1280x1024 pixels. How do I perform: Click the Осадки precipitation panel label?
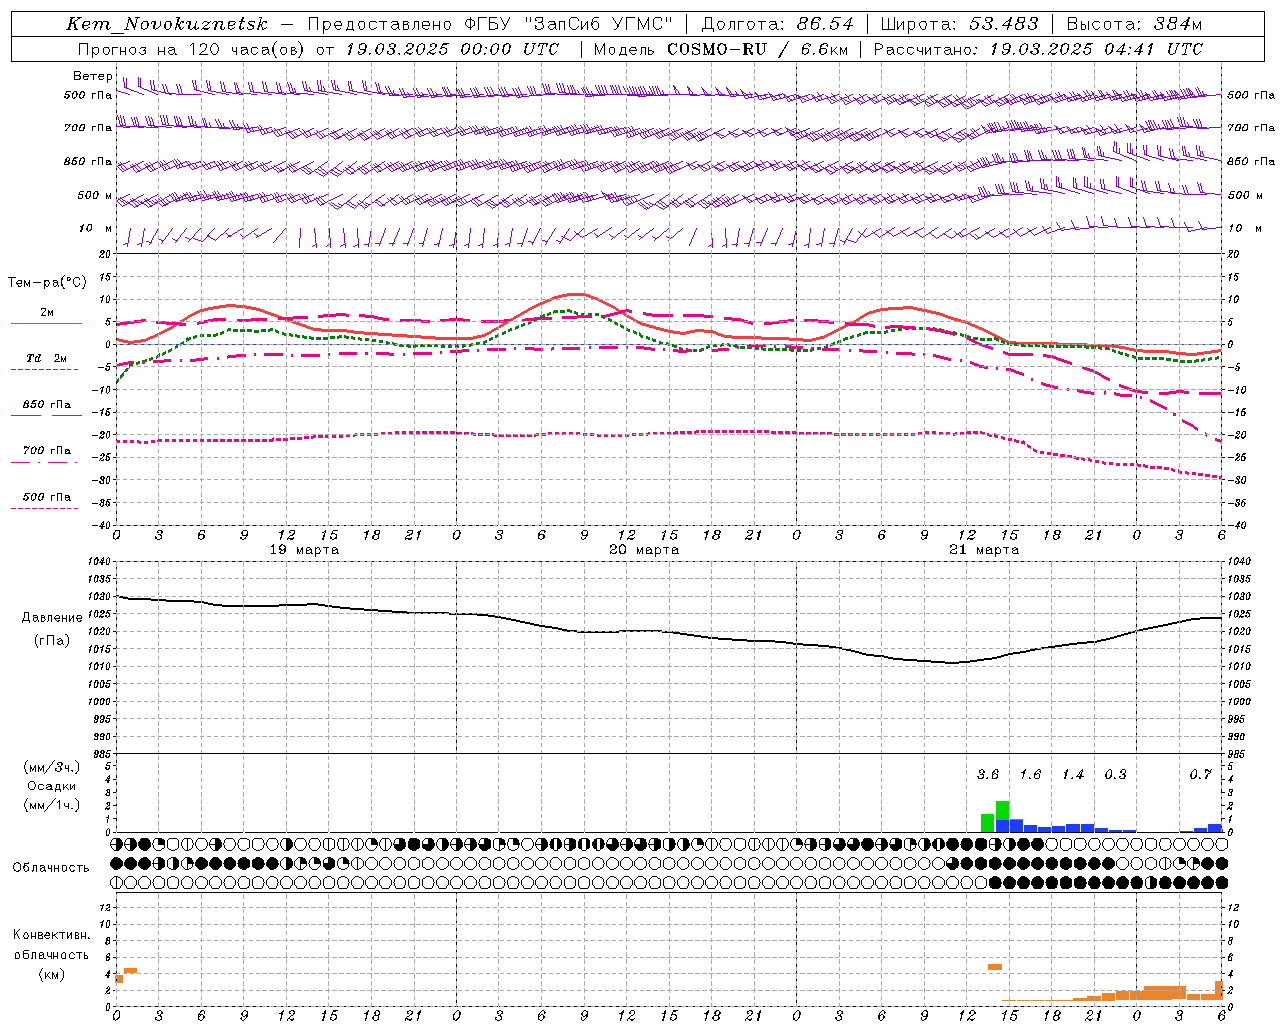coord(52,786)
